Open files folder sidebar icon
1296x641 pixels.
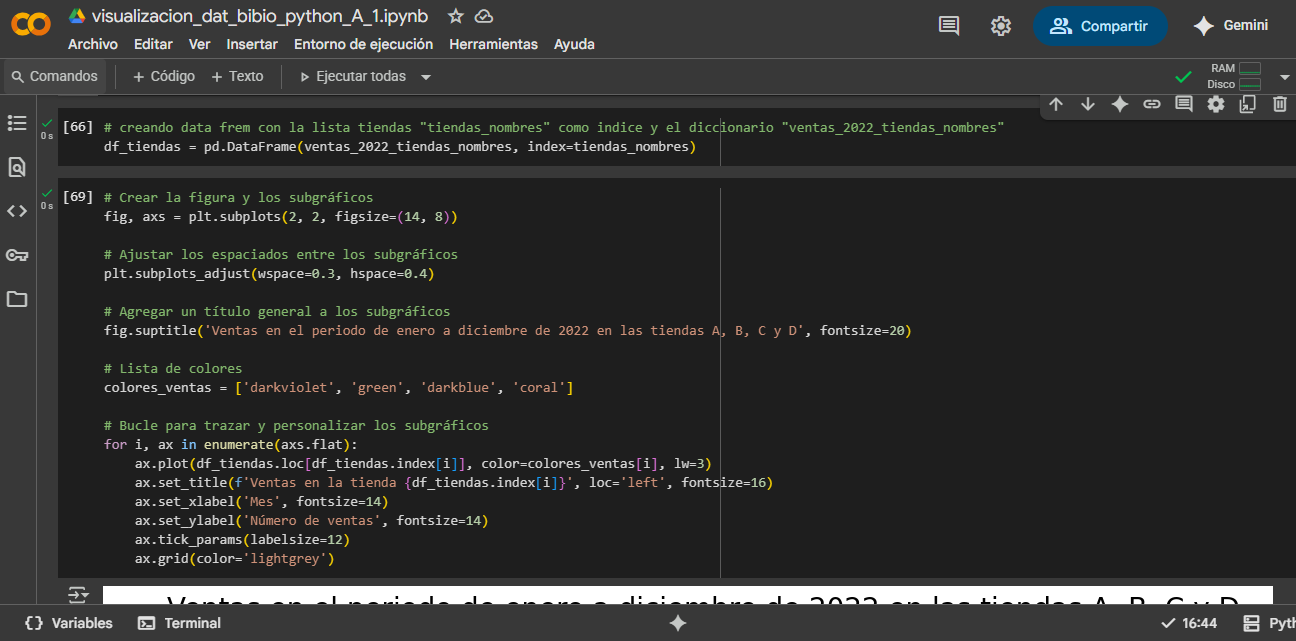click(x=17, y=299)
